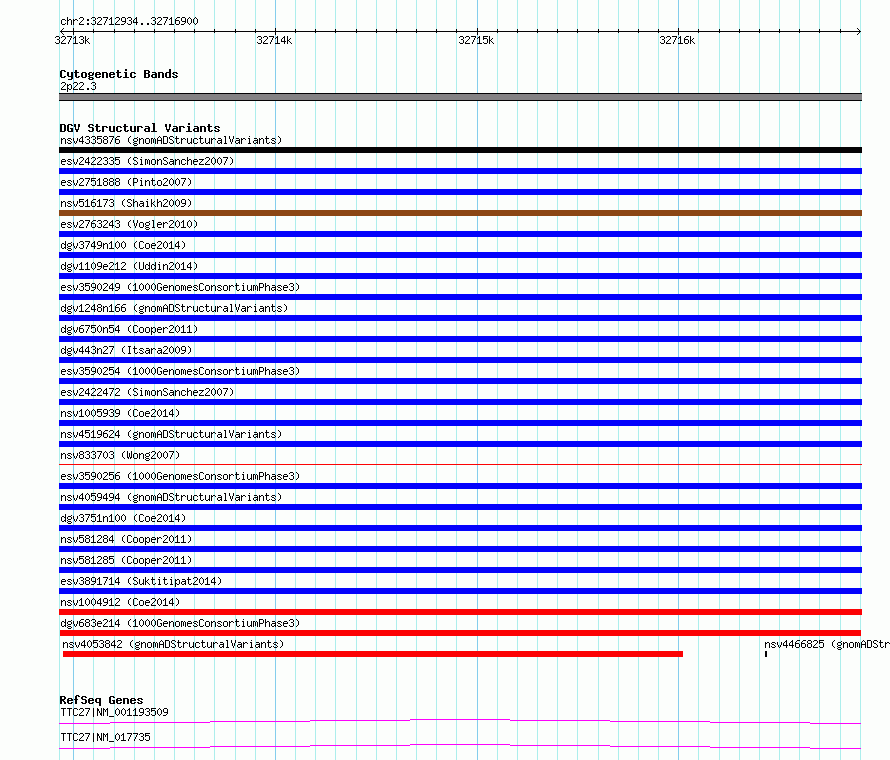Viewport: 890px width, 760px height.
Task: Click nsv1005939 Coe2014 label
Action: point(120,413)
